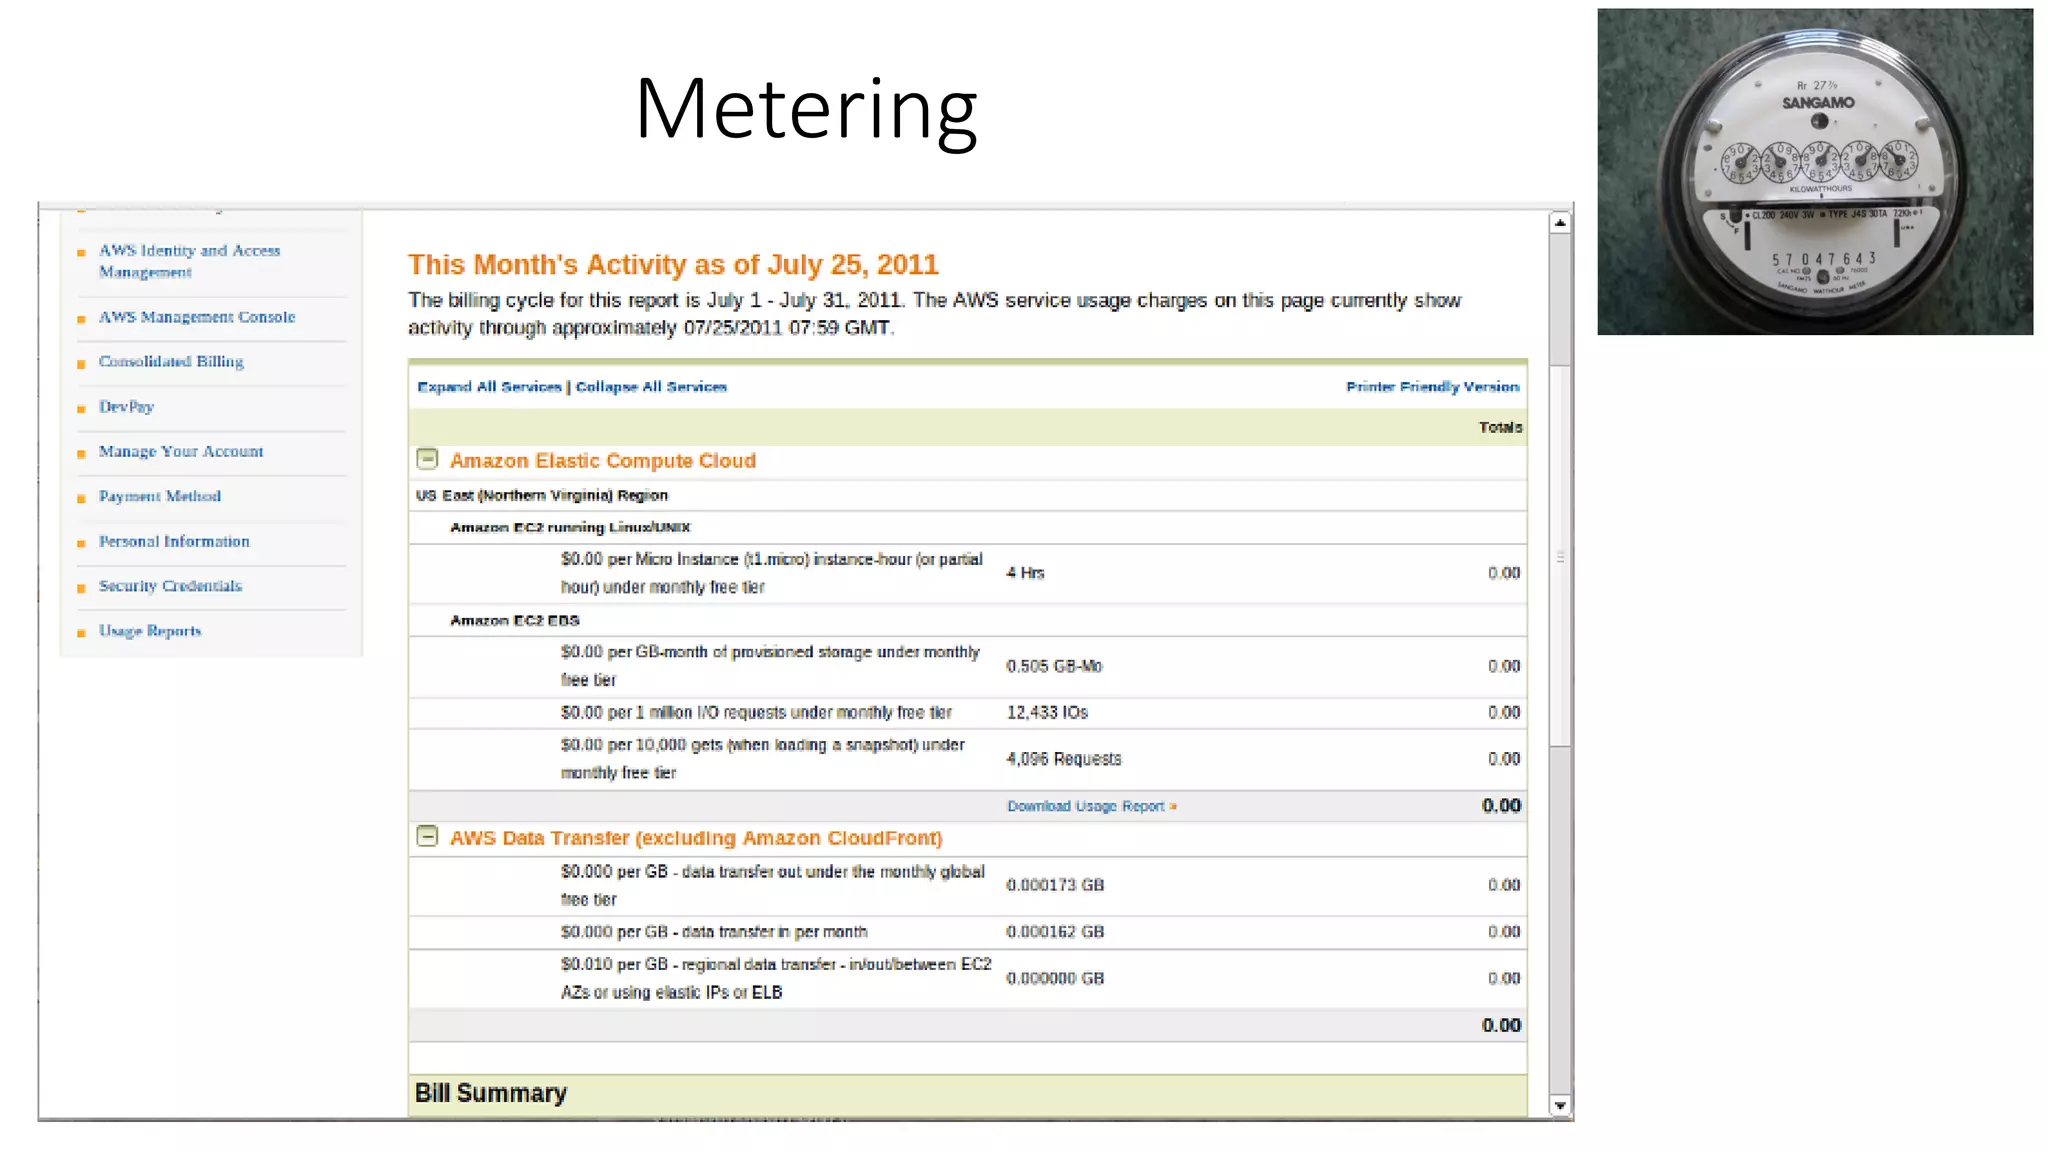Screen dimensions: 2048x1152
Task: Click the scrollbar up arrow
Action: tap(1560, 223)
